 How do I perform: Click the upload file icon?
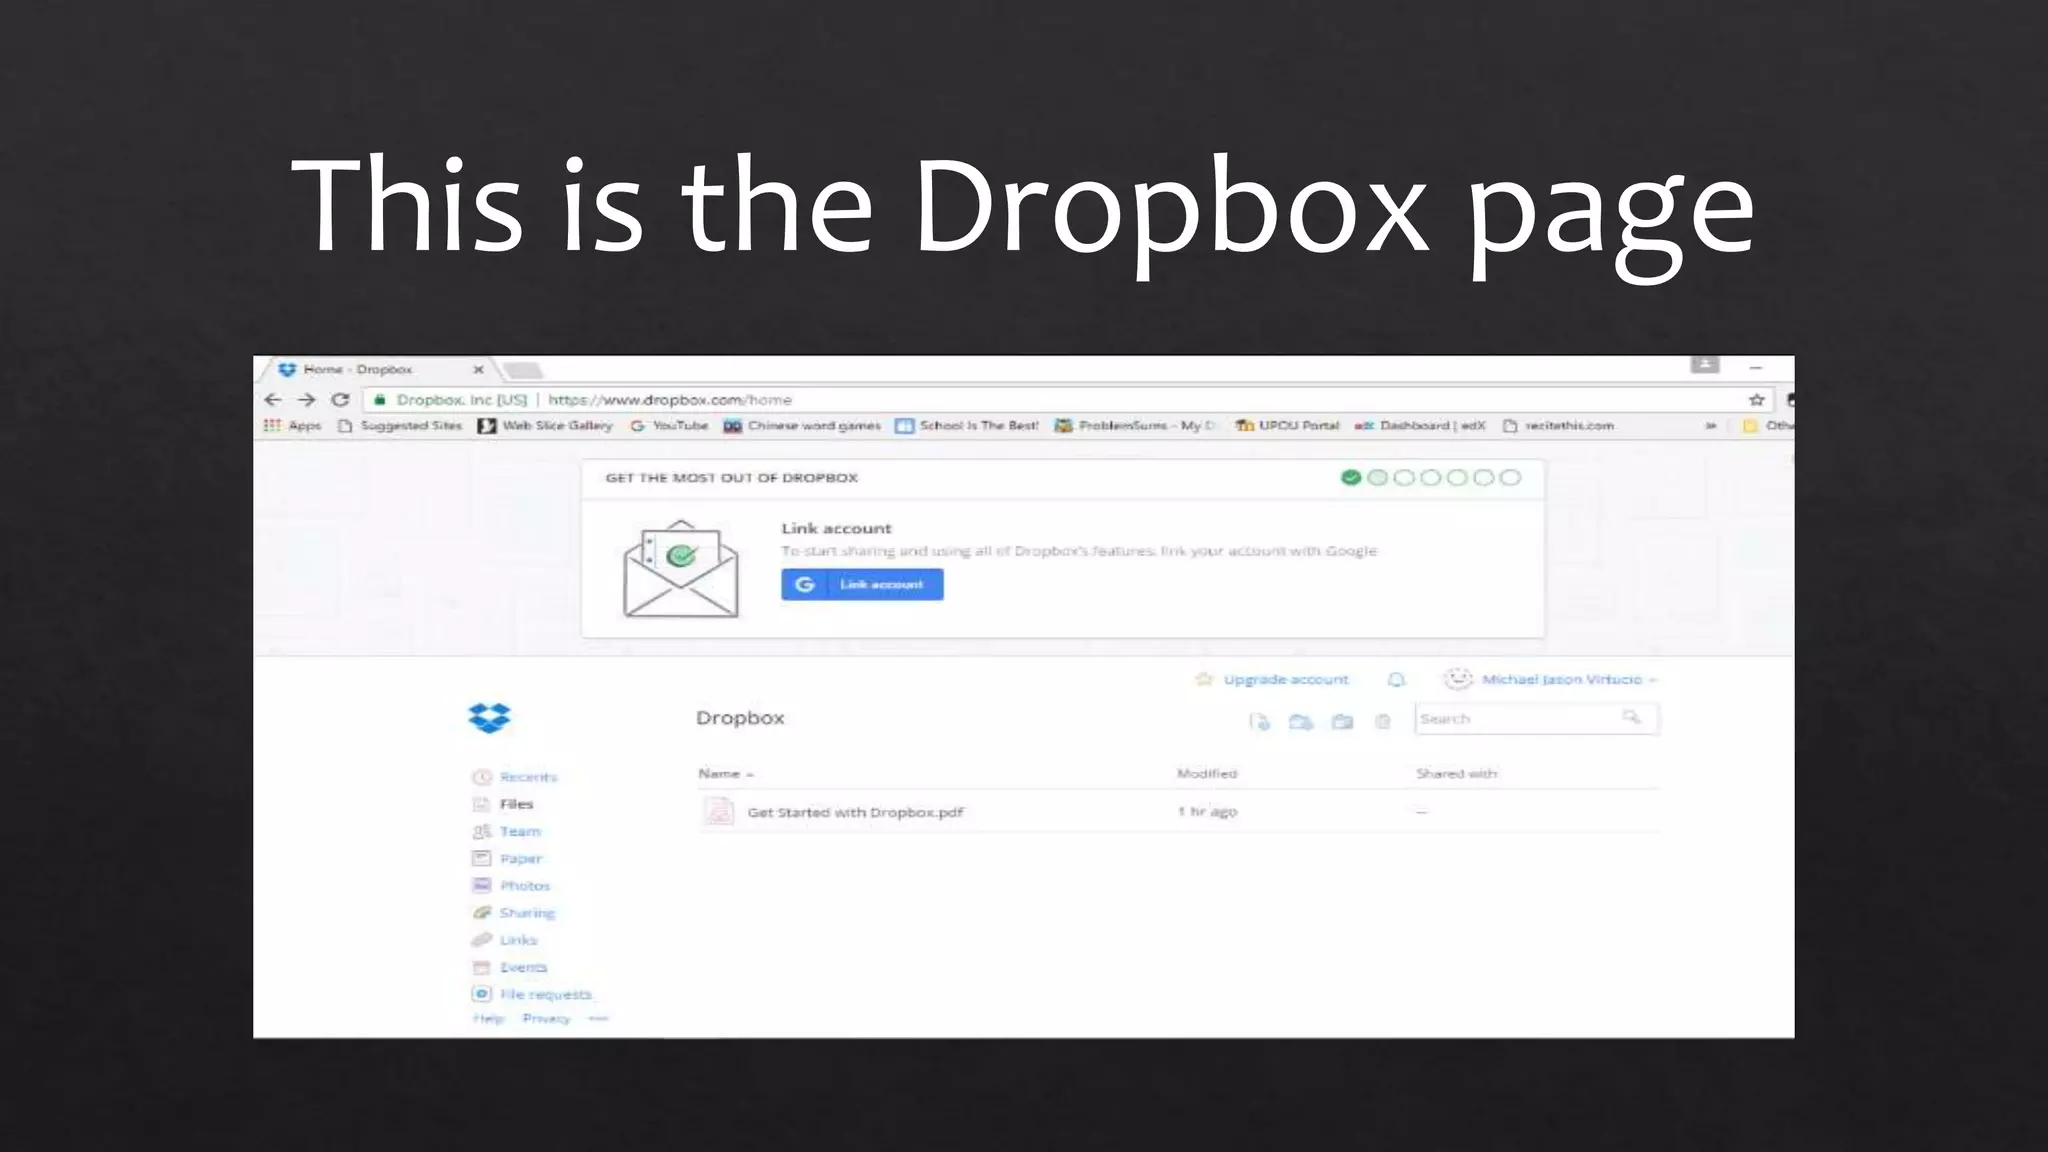coord(1260,721)
